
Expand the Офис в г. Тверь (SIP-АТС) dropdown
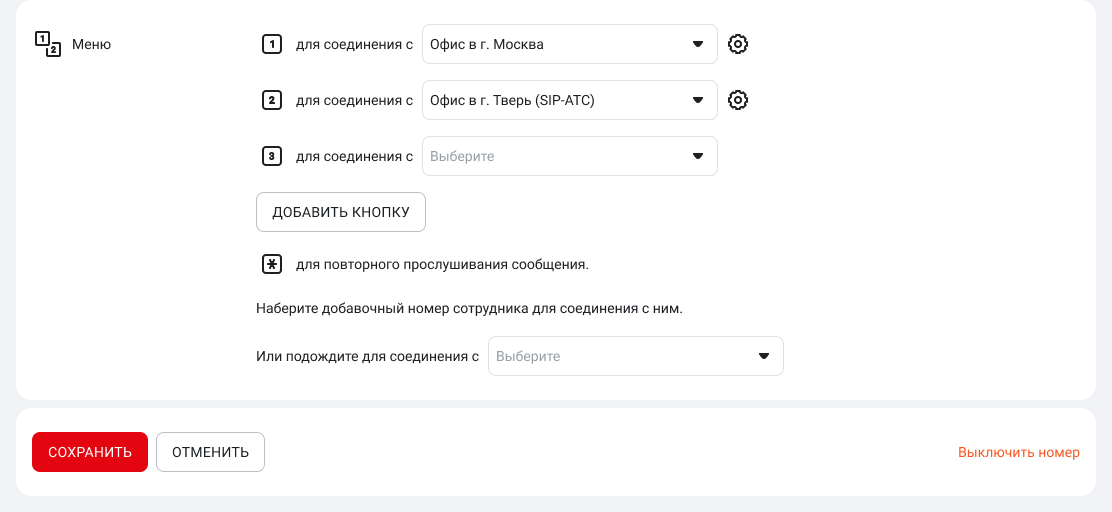click(x=569, y=100)
